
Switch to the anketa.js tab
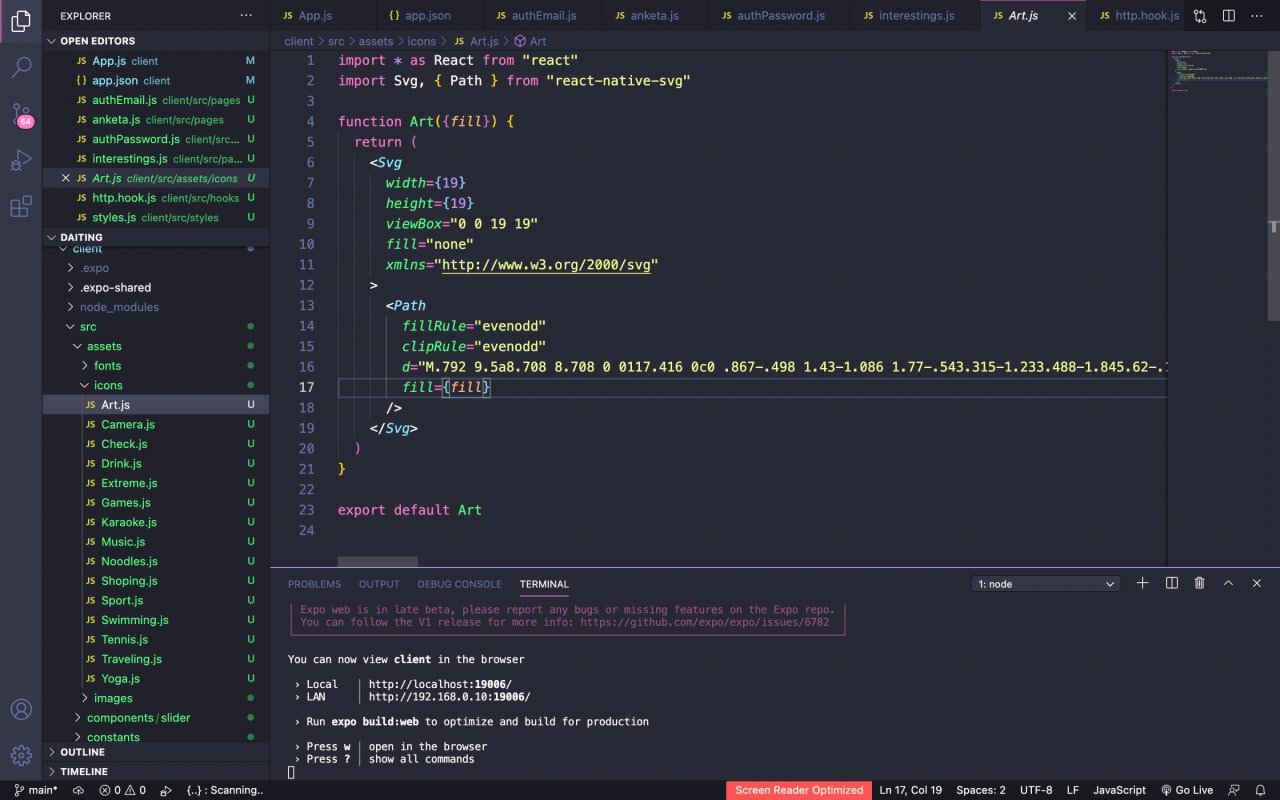(656, 16)
